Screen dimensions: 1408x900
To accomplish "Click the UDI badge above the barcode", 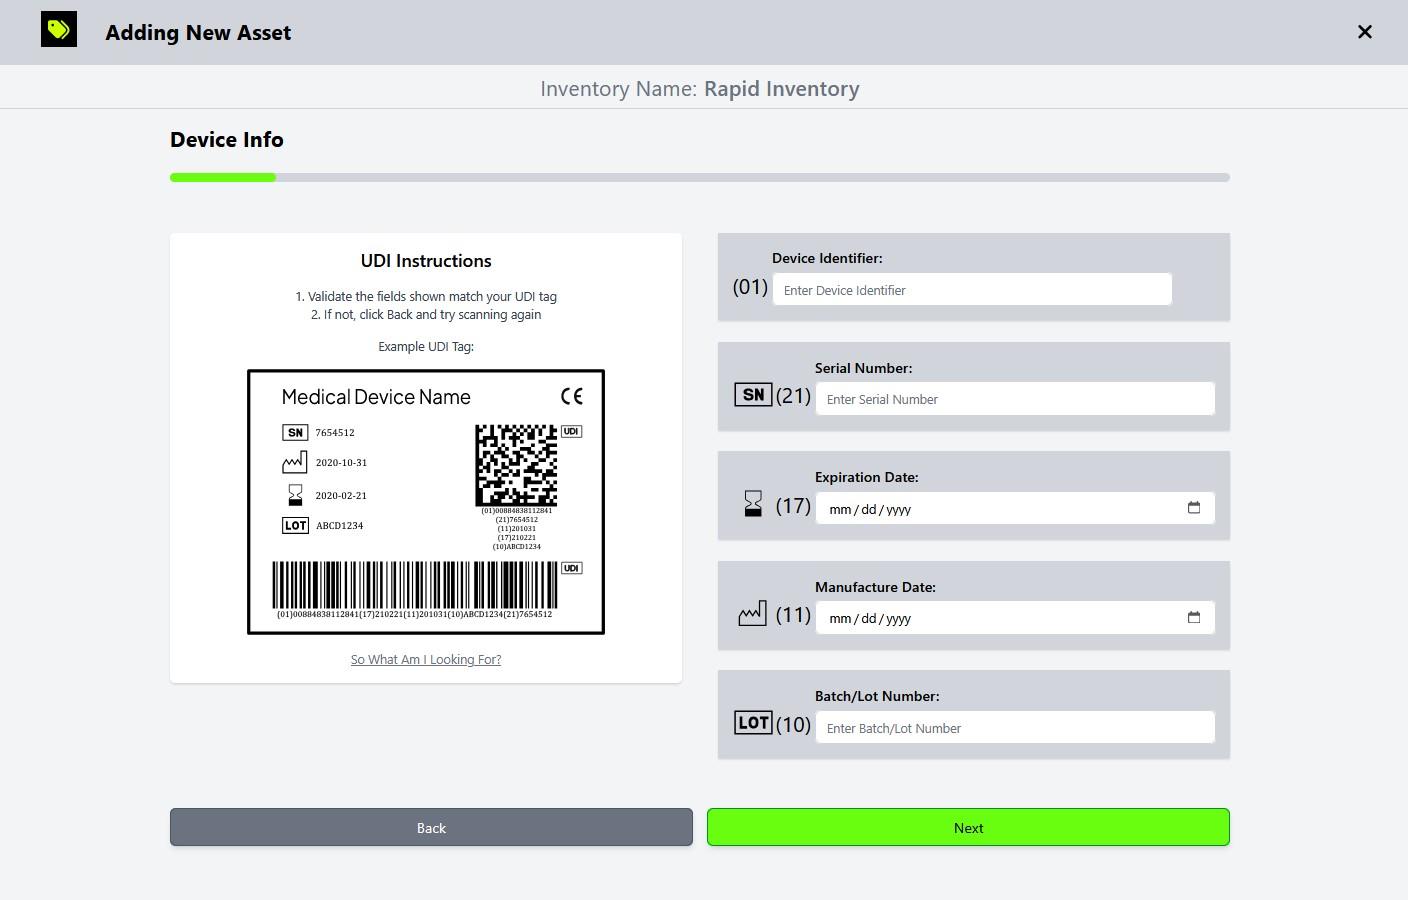I will (571, 568).
